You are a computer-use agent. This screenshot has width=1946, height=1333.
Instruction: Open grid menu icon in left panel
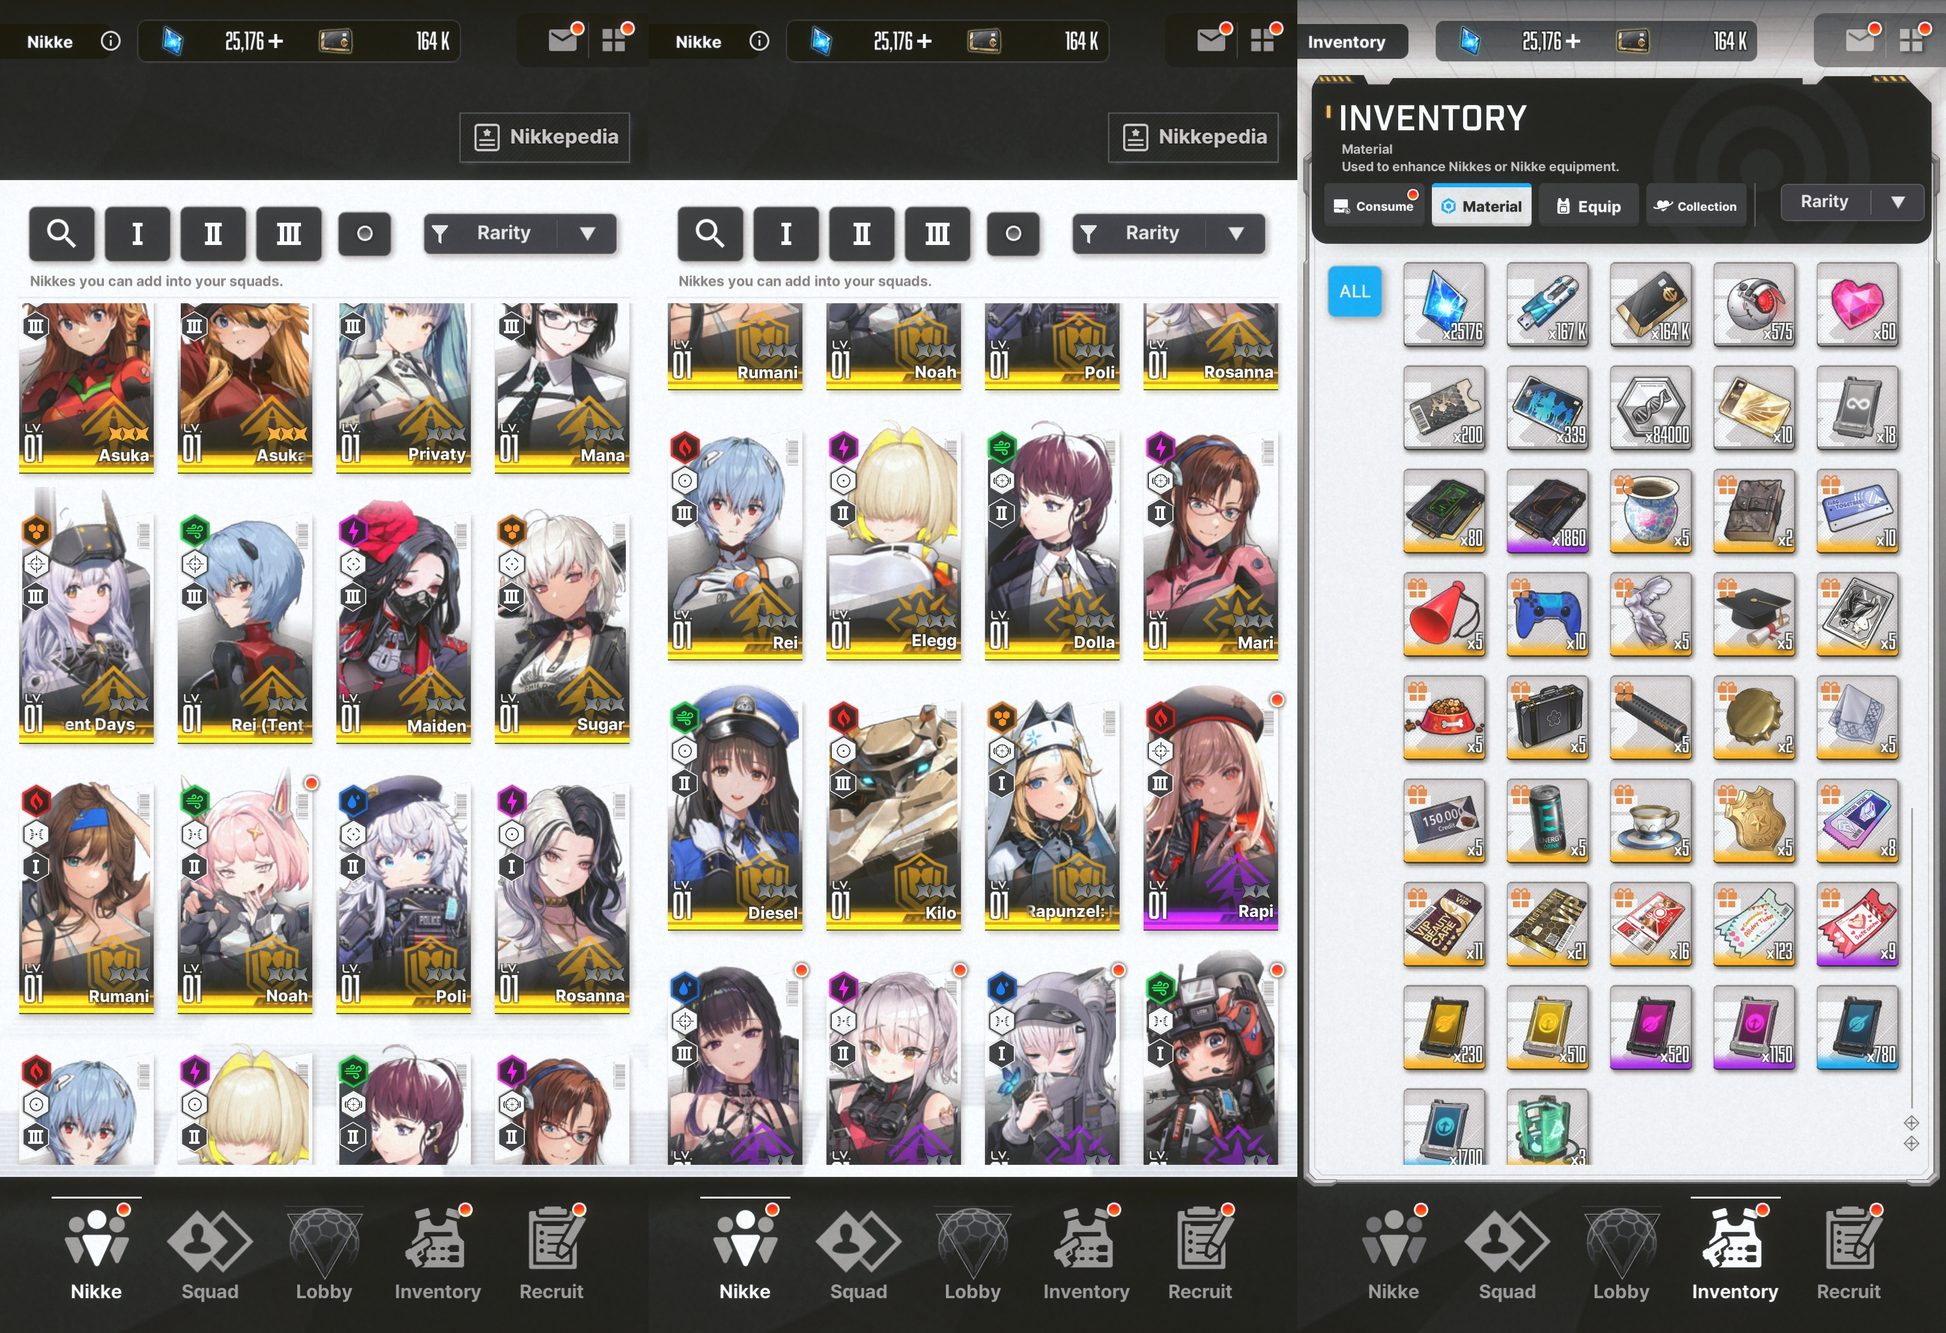pyautogui.click(x=614, y=41)
